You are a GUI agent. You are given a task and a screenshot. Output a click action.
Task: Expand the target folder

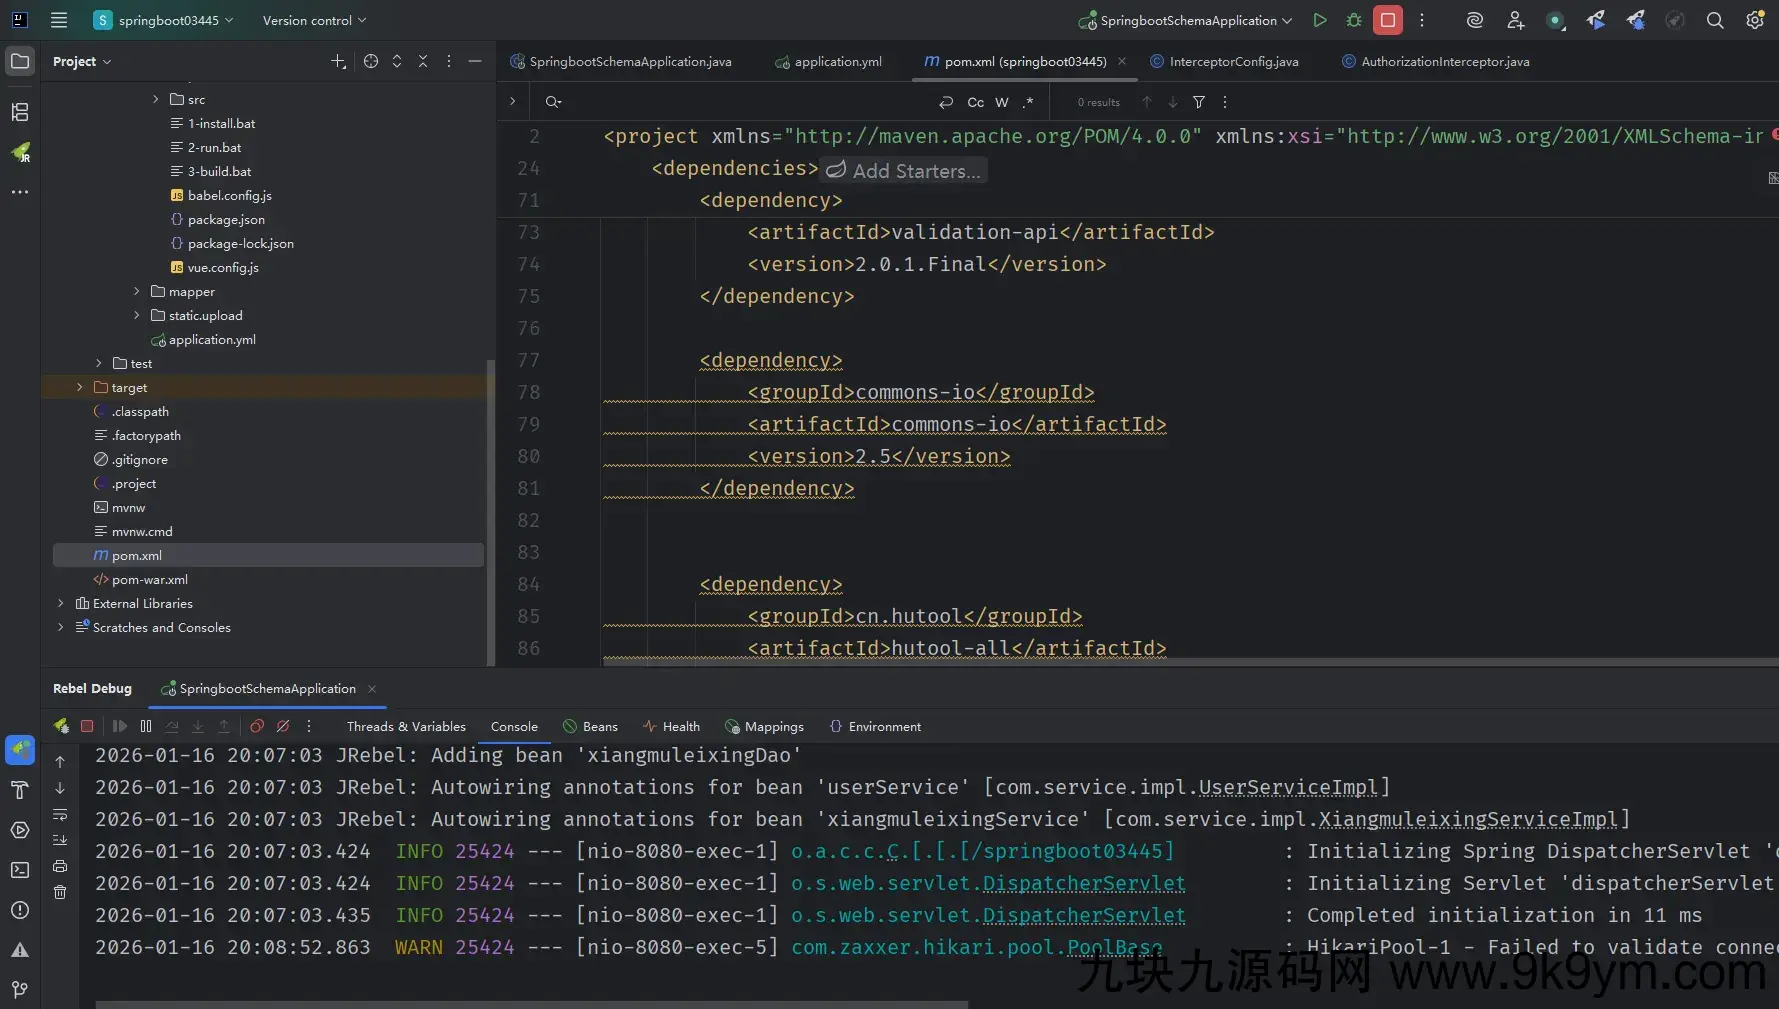point(80,387)
